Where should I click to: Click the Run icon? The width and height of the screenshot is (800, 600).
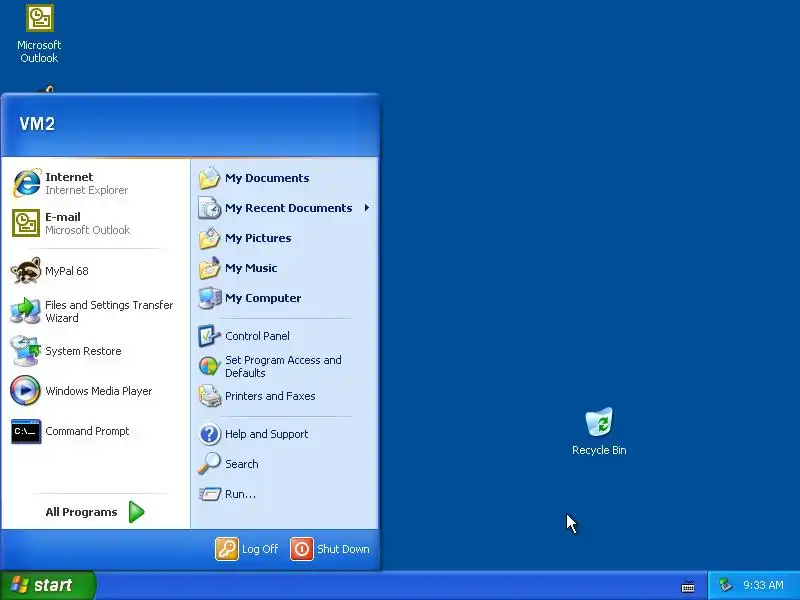click(x=209, y=494)
